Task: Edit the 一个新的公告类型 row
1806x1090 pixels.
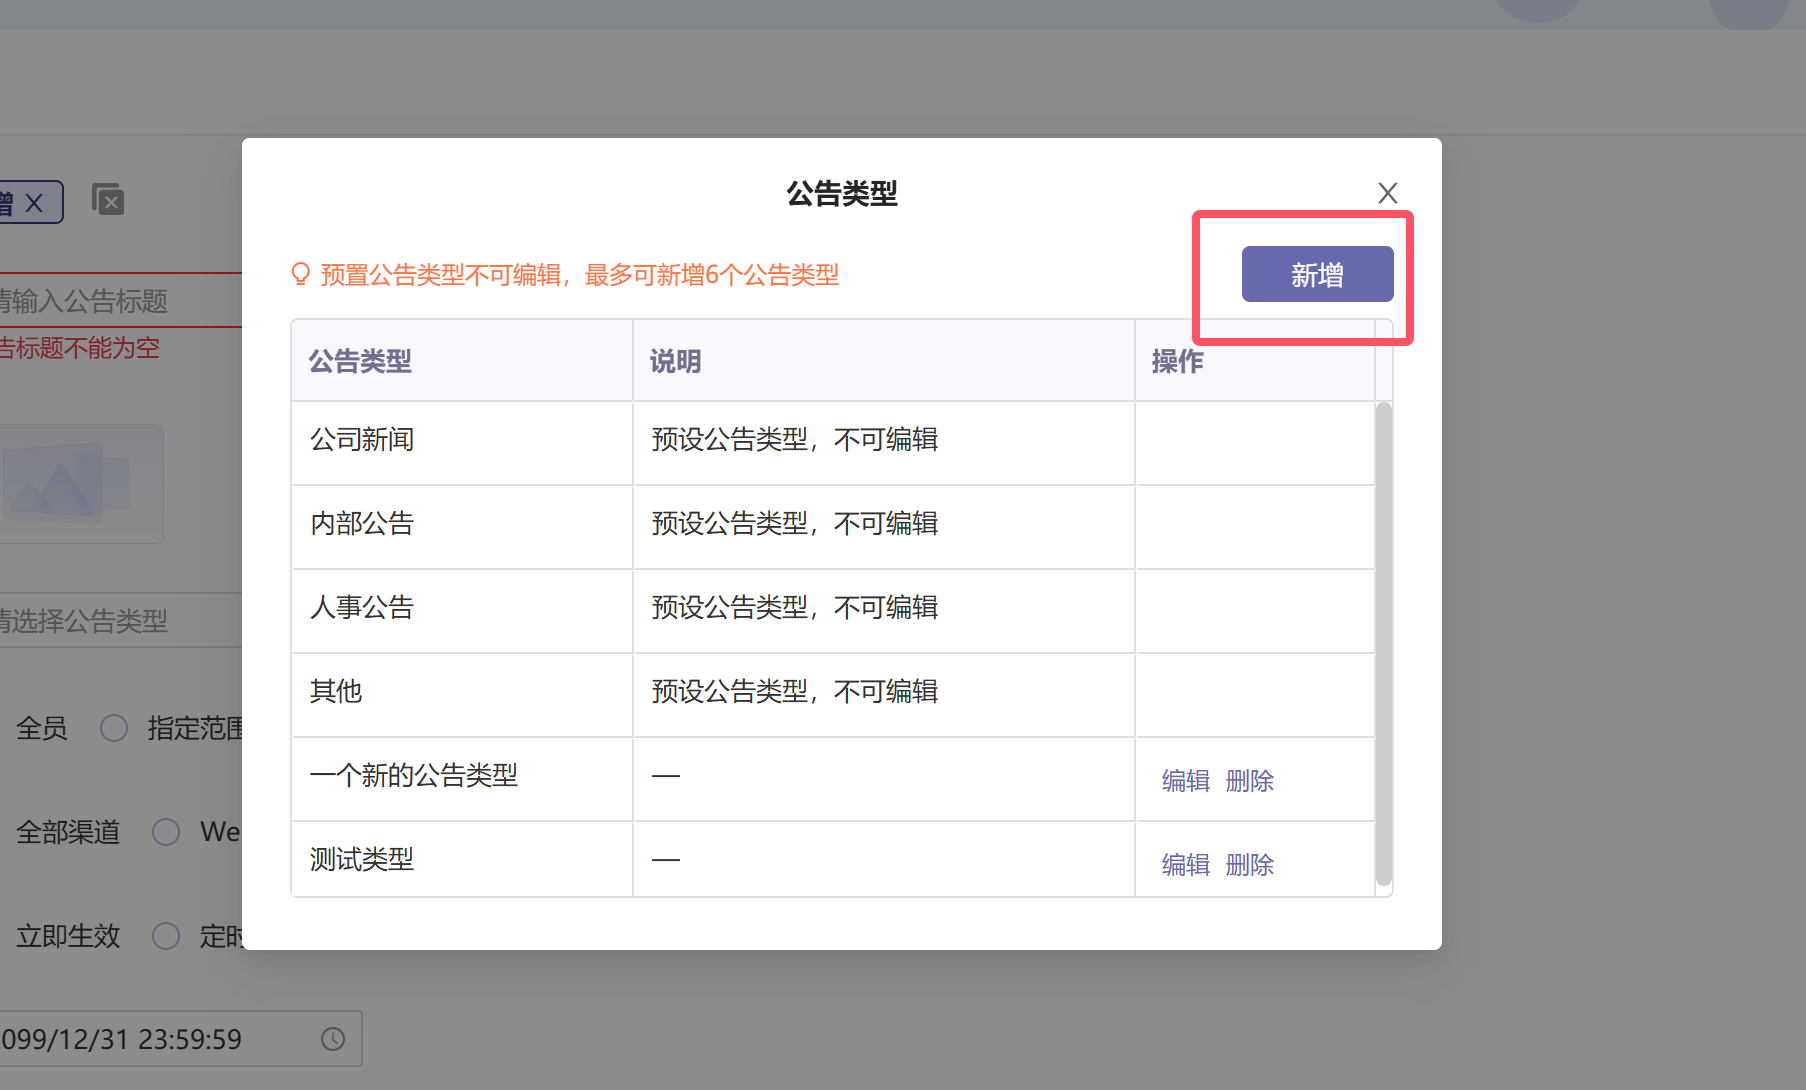Action: click(x=1185, y=781)
